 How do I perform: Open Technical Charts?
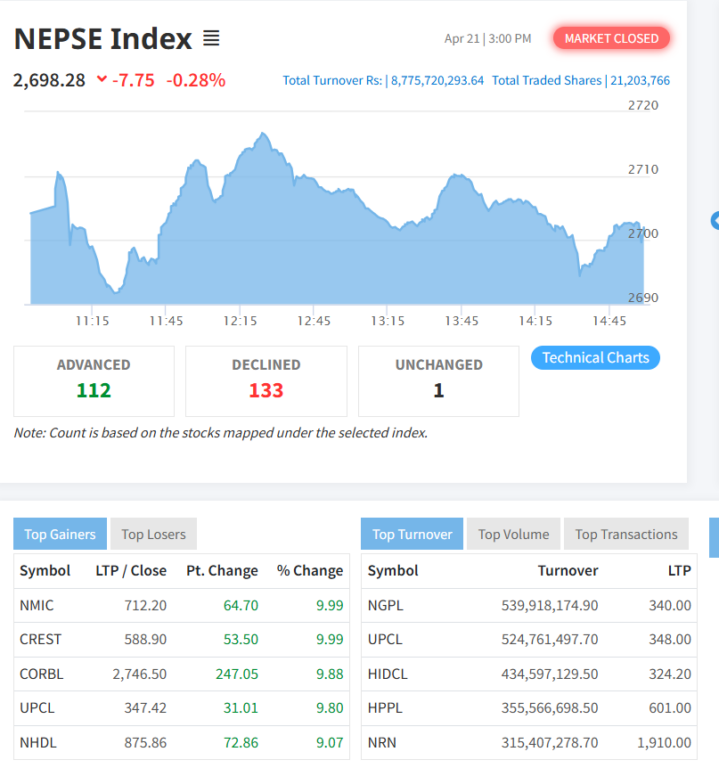pos(595,358)
